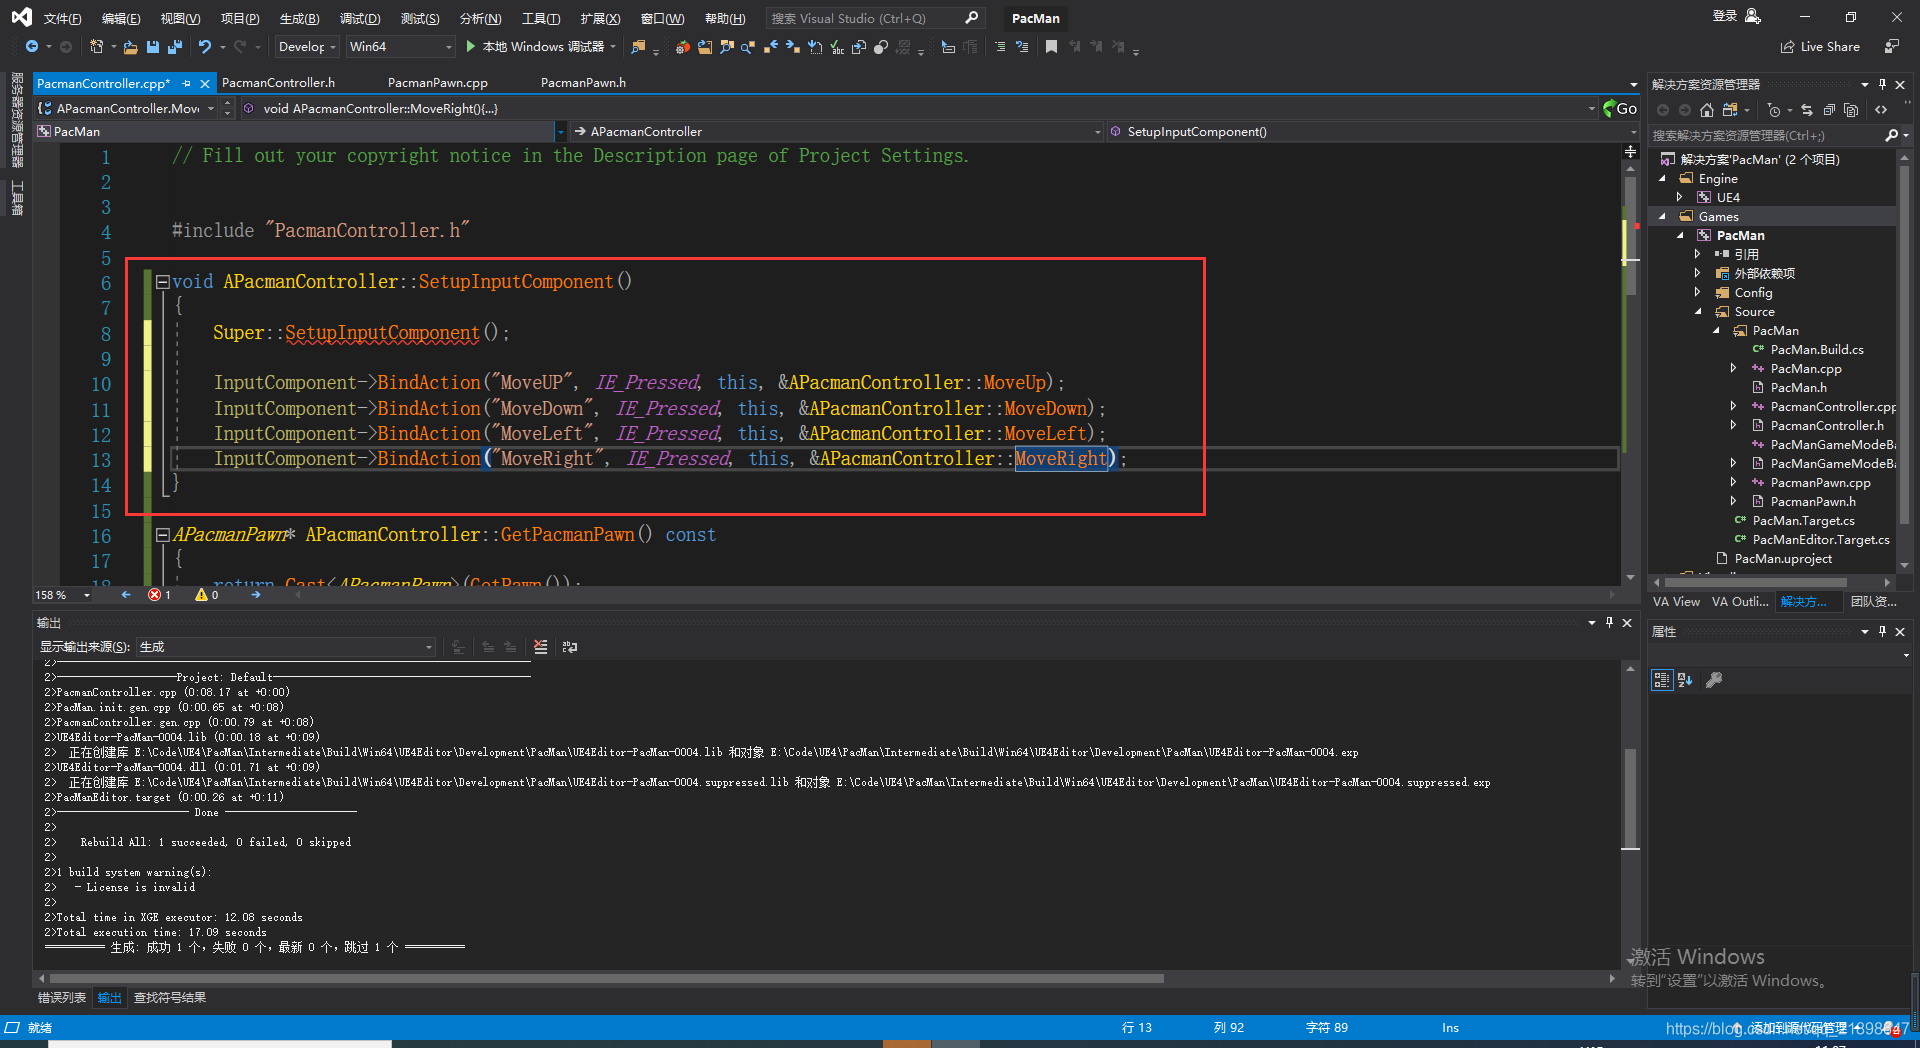Click the Live Share button
Image resolution: width=1920 pixels, height=1048 pixels.
pyautogui.click(x=1820, y=47)
